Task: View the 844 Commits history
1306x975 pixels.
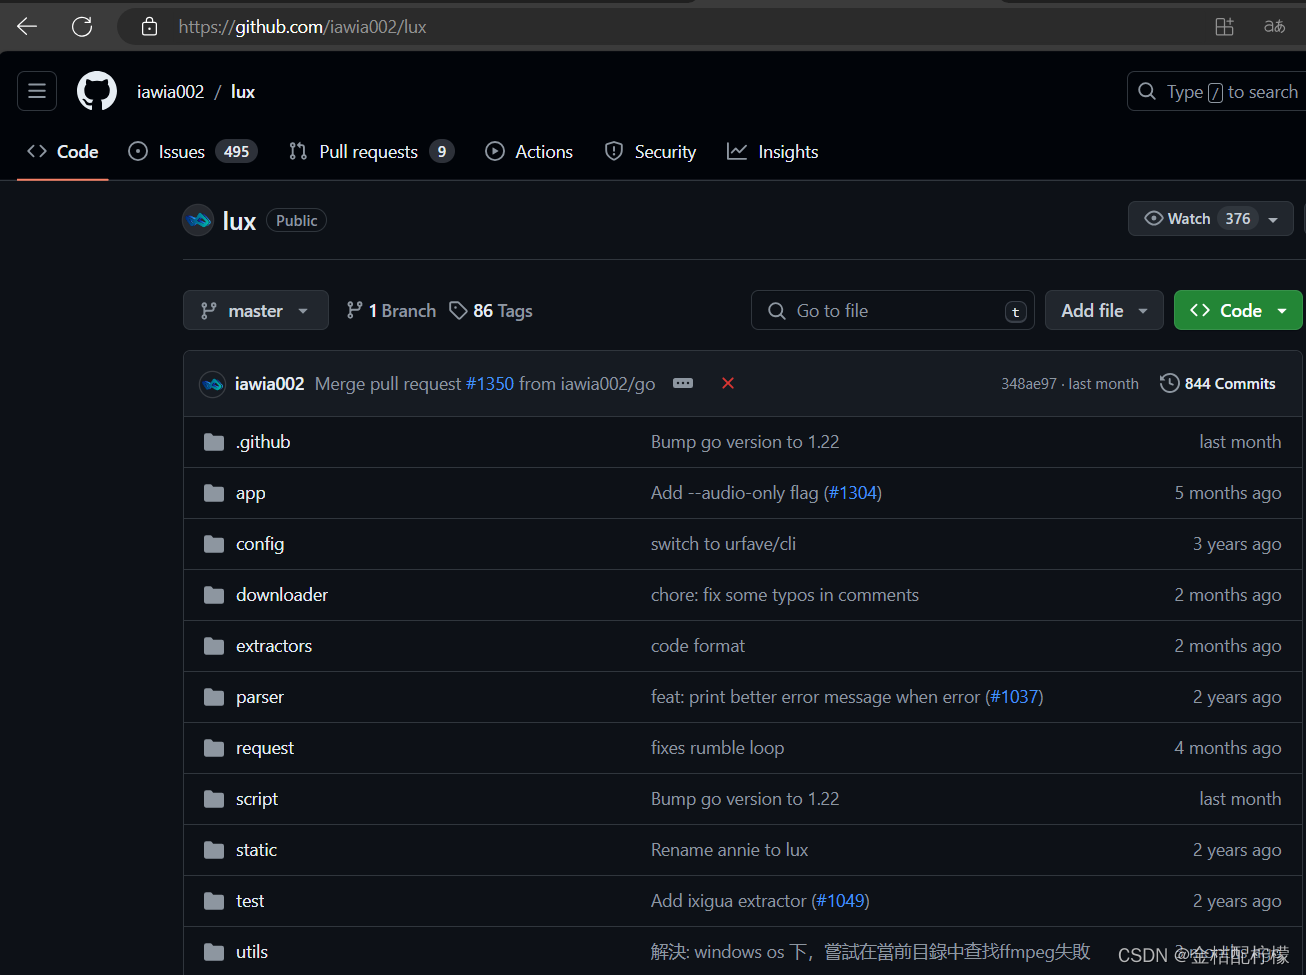Action: (x=1217, y=383)
